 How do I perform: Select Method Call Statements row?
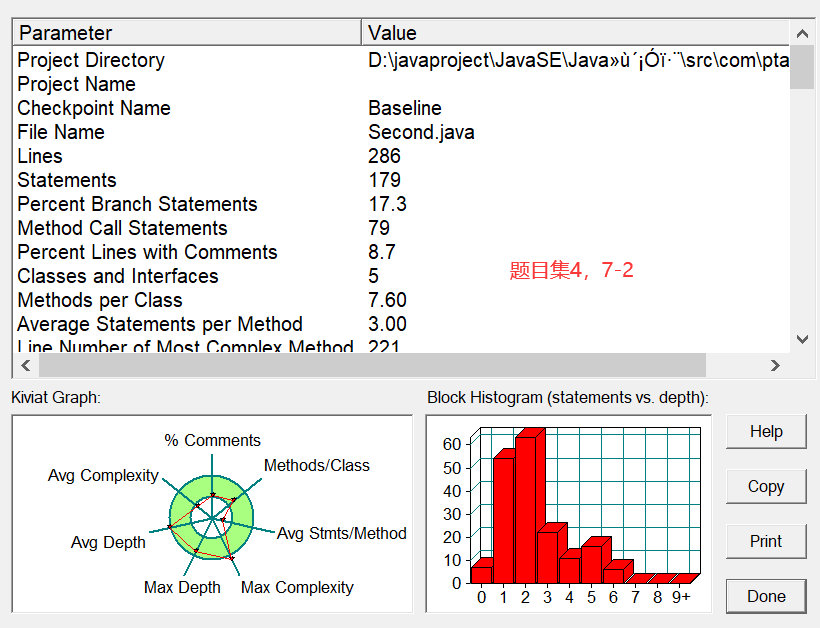tap(401, 229)
